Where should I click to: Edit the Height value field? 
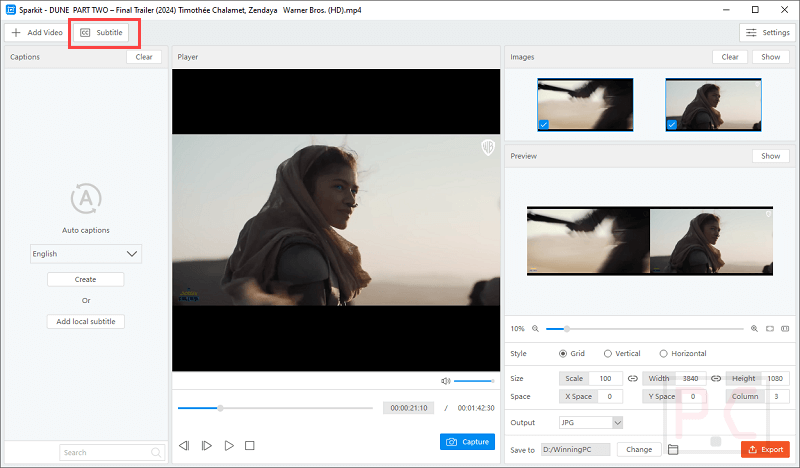click(776, 378)
